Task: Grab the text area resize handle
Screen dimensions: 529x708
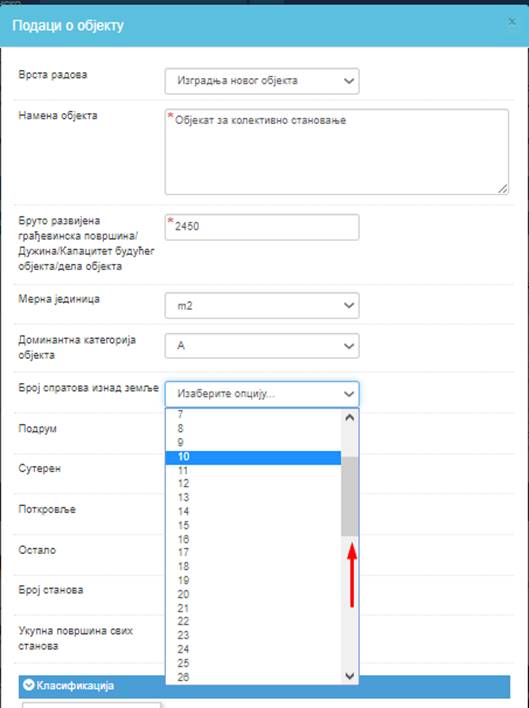Action: click(x=503, y=189)
